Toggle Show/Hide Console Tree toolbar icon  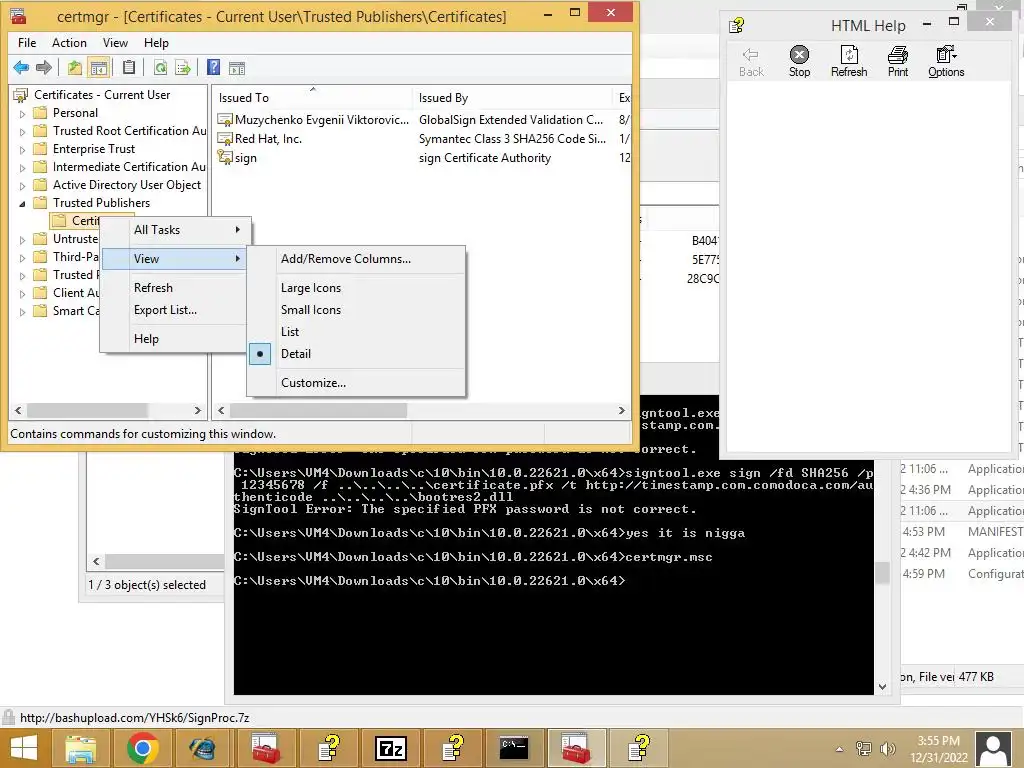99,67
